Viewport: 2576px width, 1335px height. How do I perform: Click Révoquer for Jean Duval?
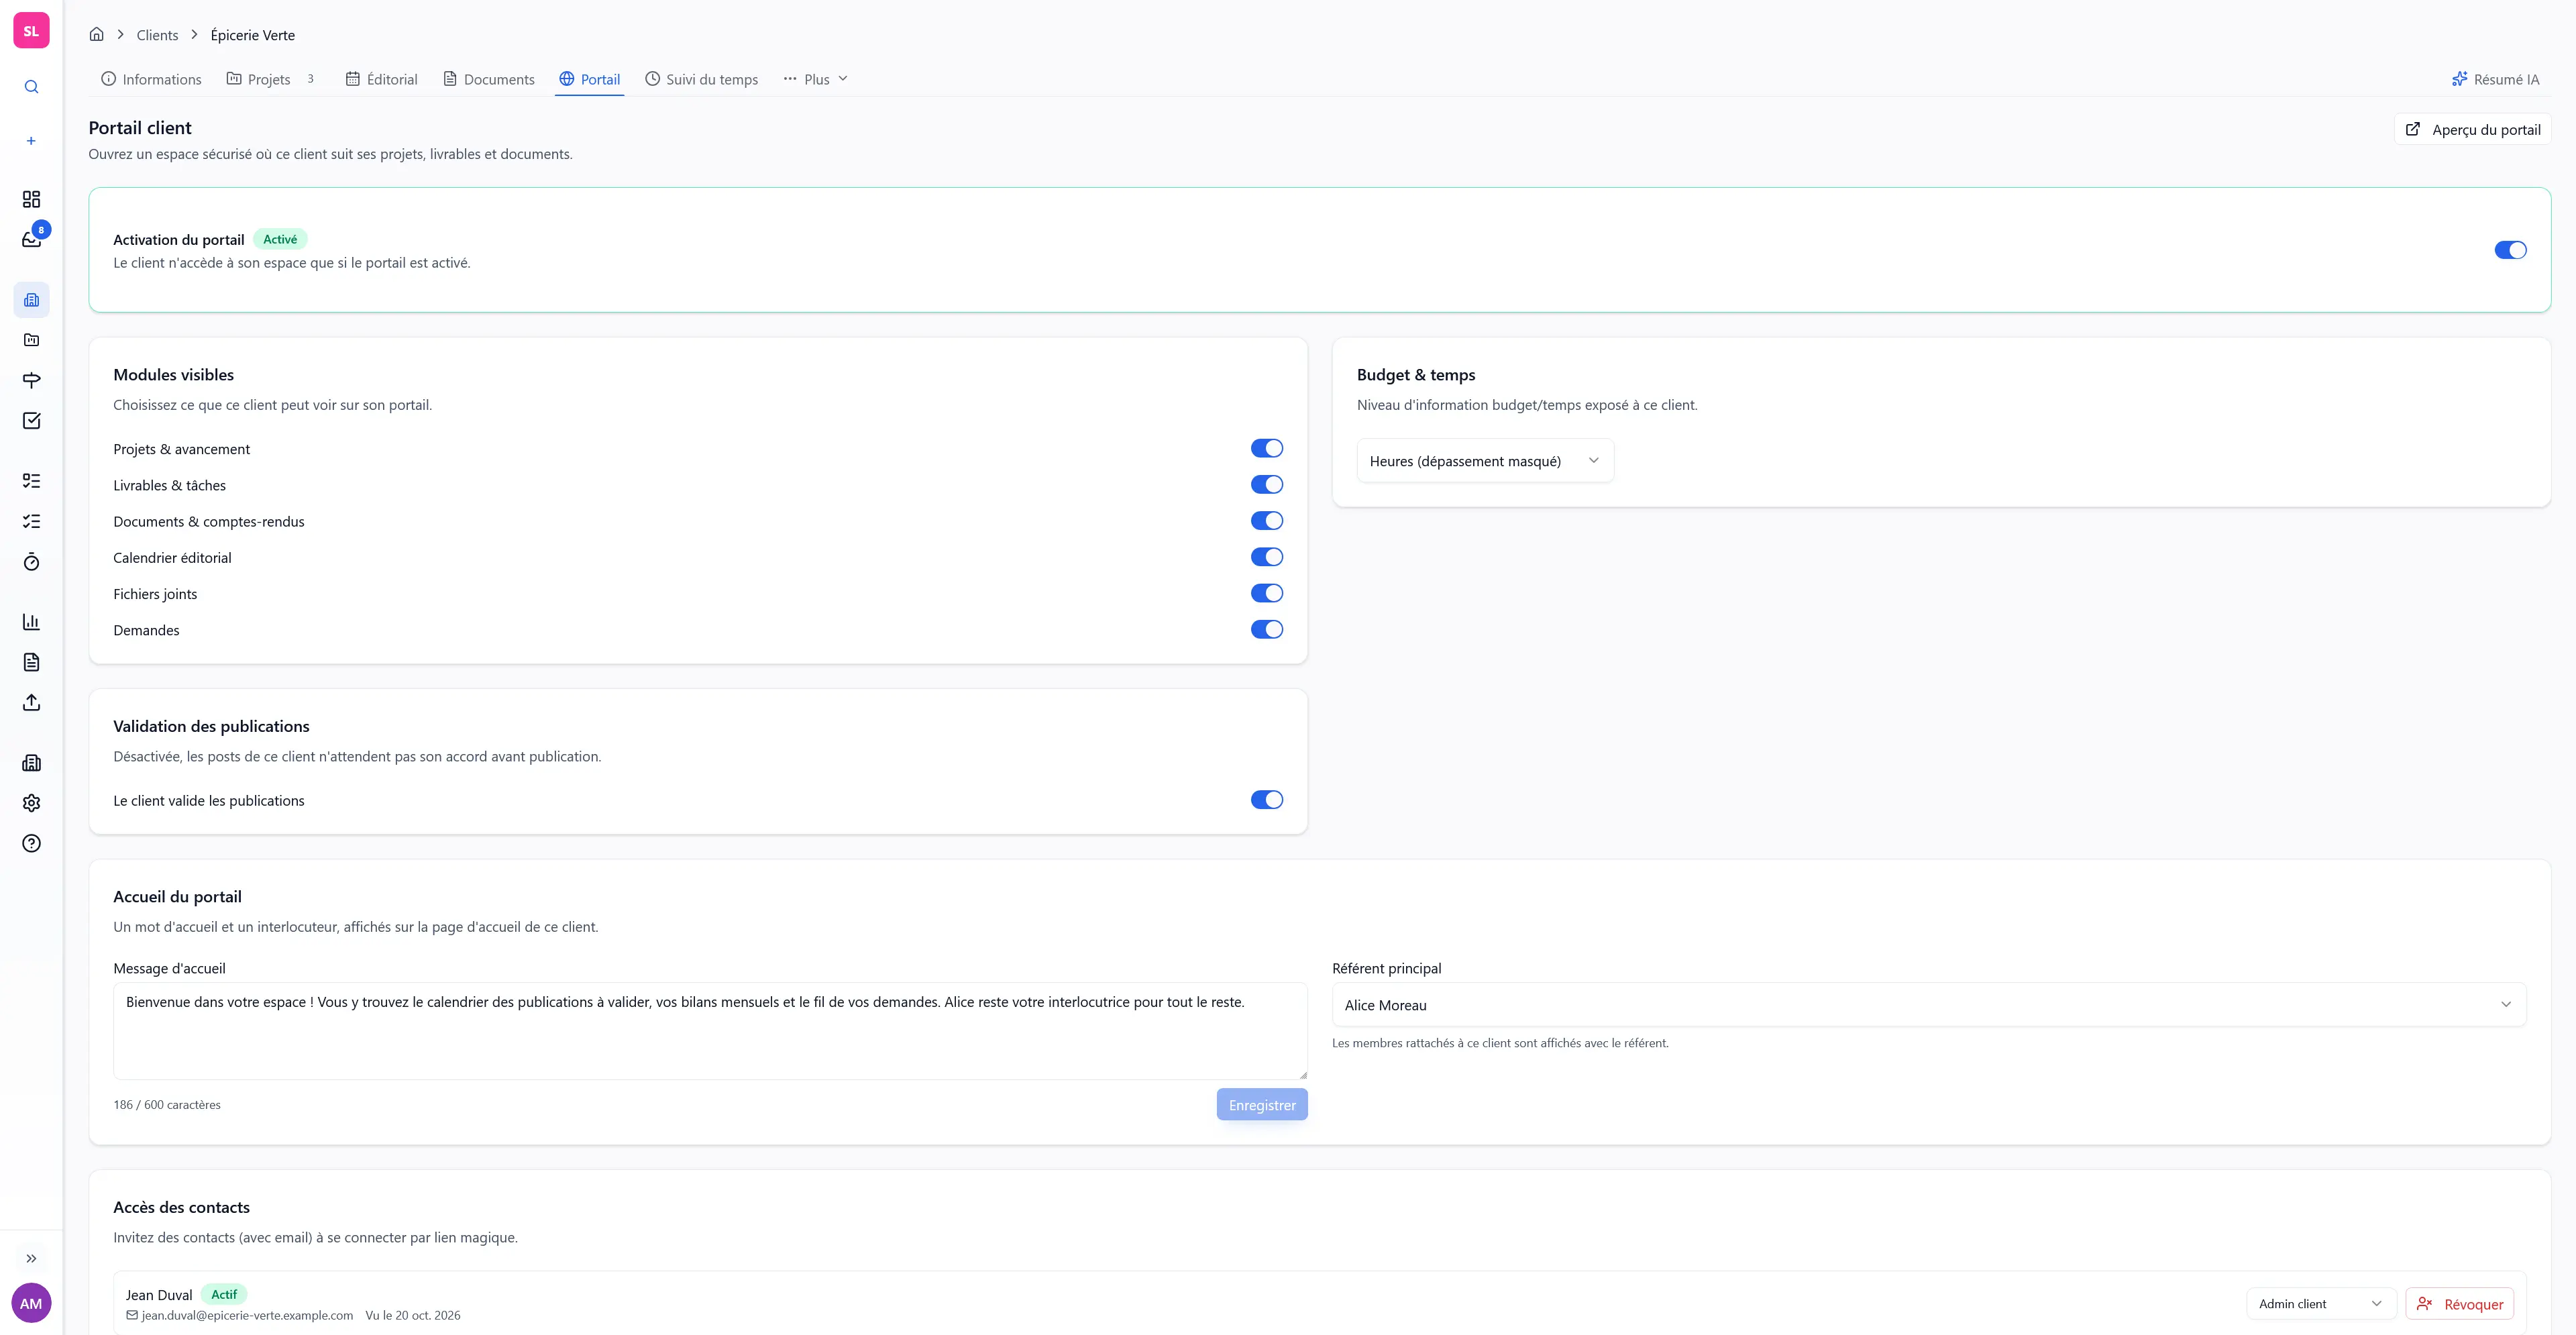2459,1304
